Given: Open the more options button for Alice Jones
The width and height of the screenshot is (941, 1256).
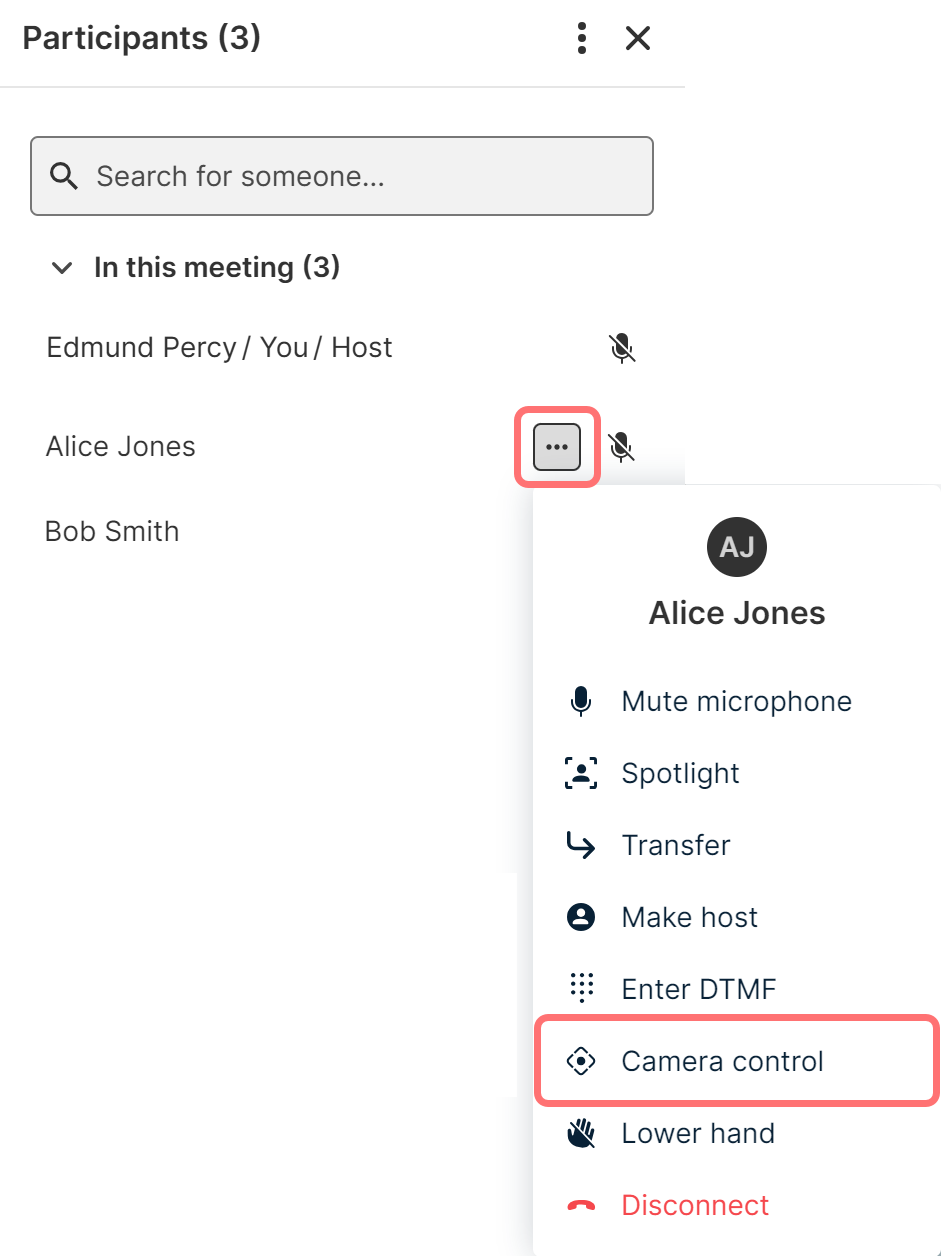Looking at the screenshot, I should (557, 447).
